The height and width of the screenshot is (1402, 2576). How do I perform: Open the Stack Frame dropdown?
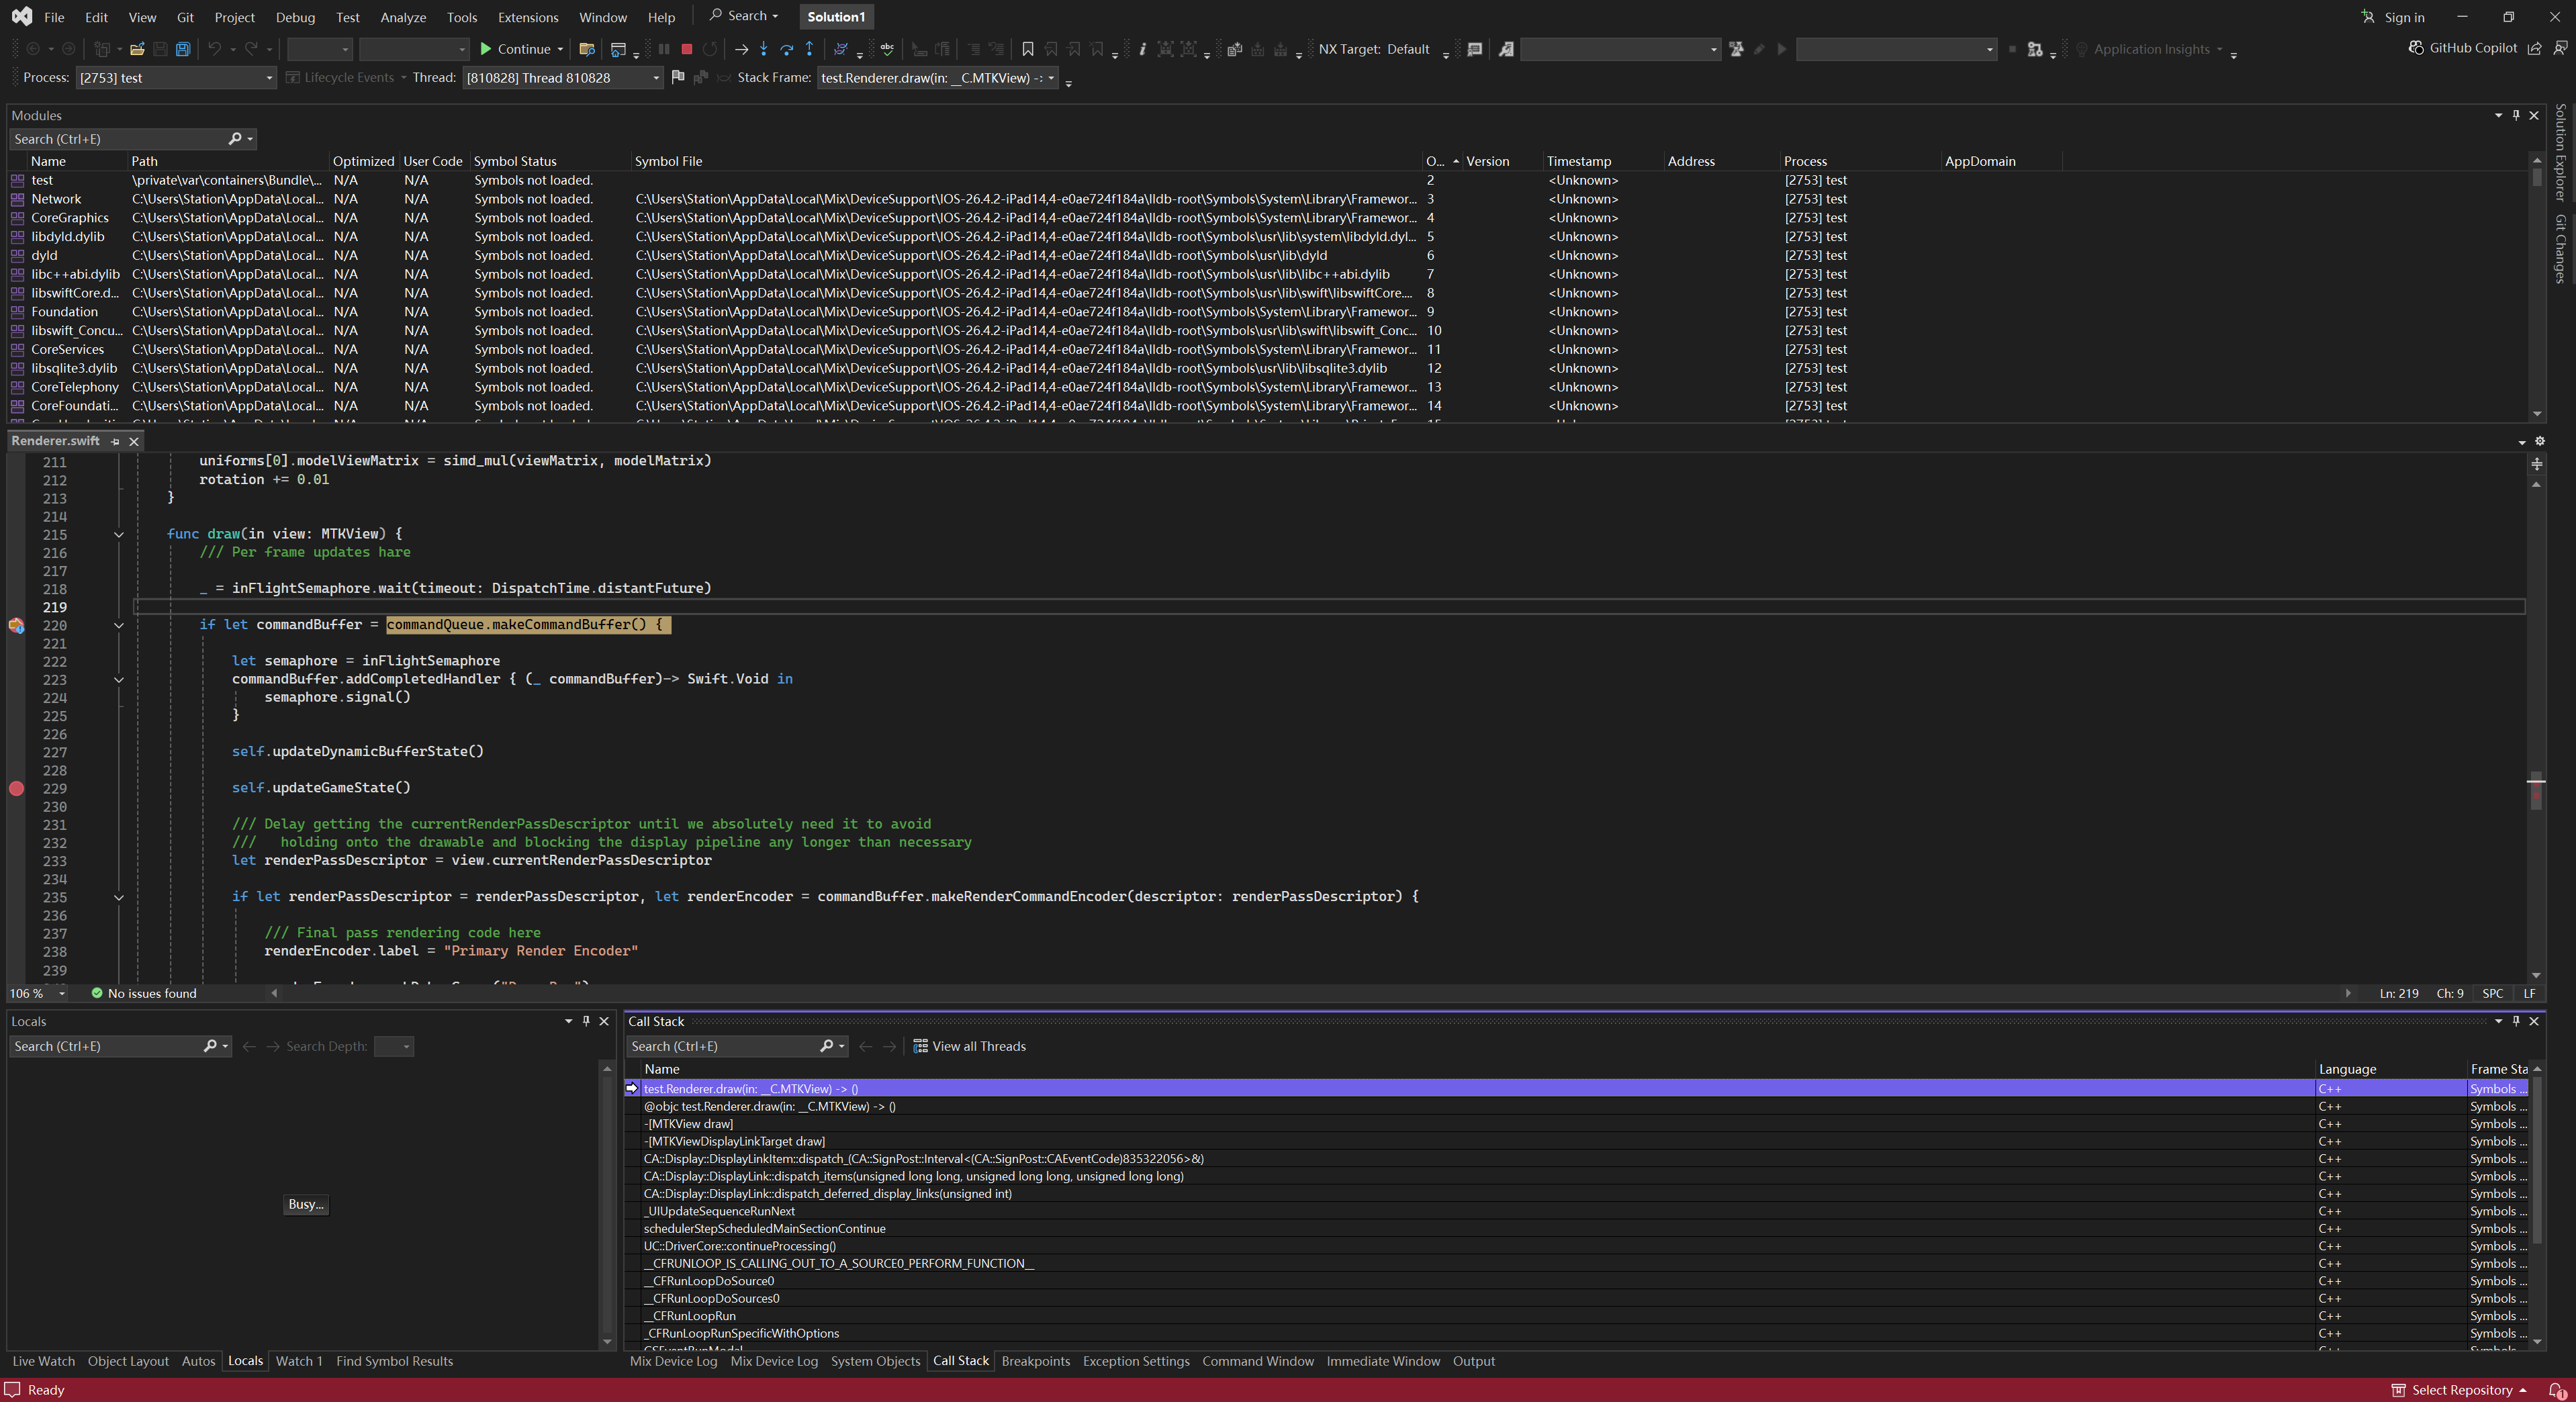(938, 78)
